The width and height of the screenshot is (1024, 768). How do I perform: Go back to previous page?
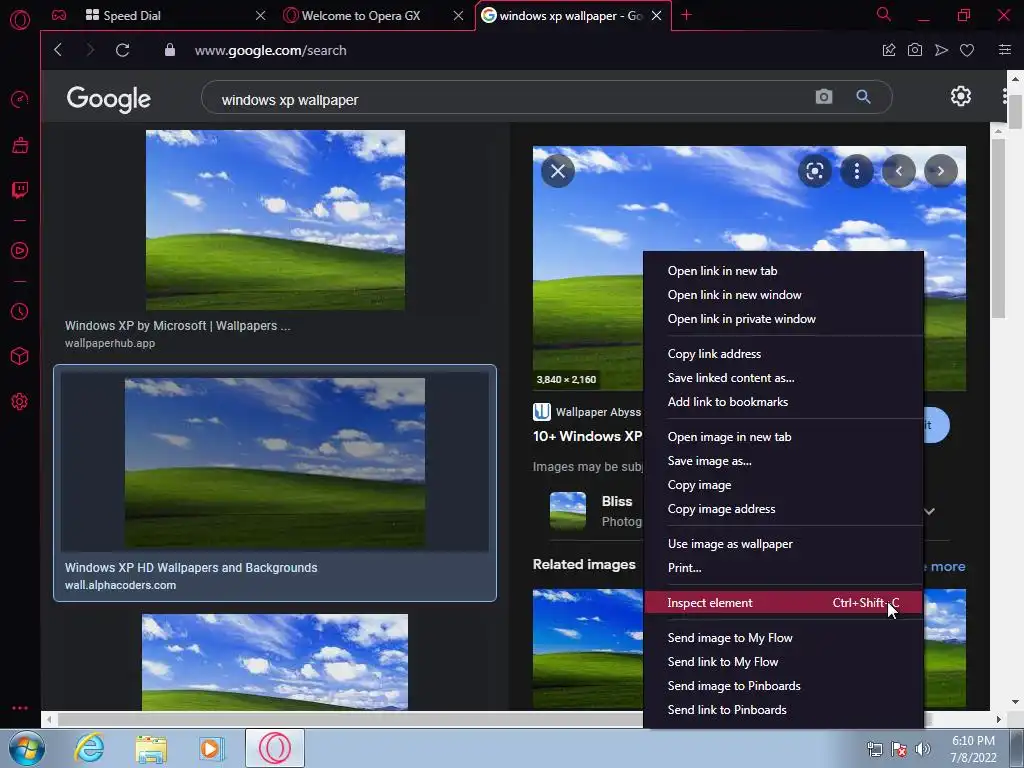[x=58, y=50]
